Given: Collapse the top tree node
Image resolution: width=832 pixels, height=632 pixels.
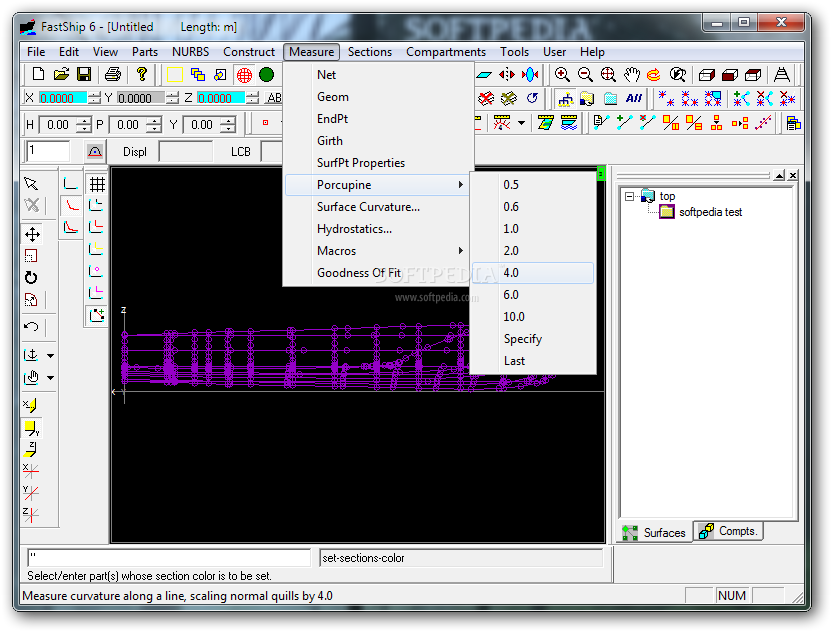Looking at the screenshot, I should [x=629, y=196].
